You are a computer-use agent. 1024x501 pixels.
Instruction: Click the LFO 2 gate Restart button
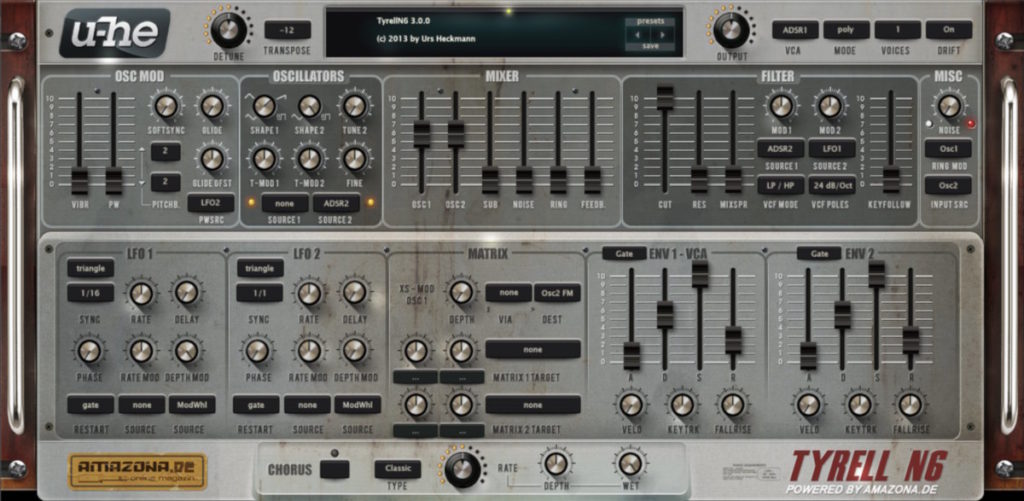(x=256, y=405)
